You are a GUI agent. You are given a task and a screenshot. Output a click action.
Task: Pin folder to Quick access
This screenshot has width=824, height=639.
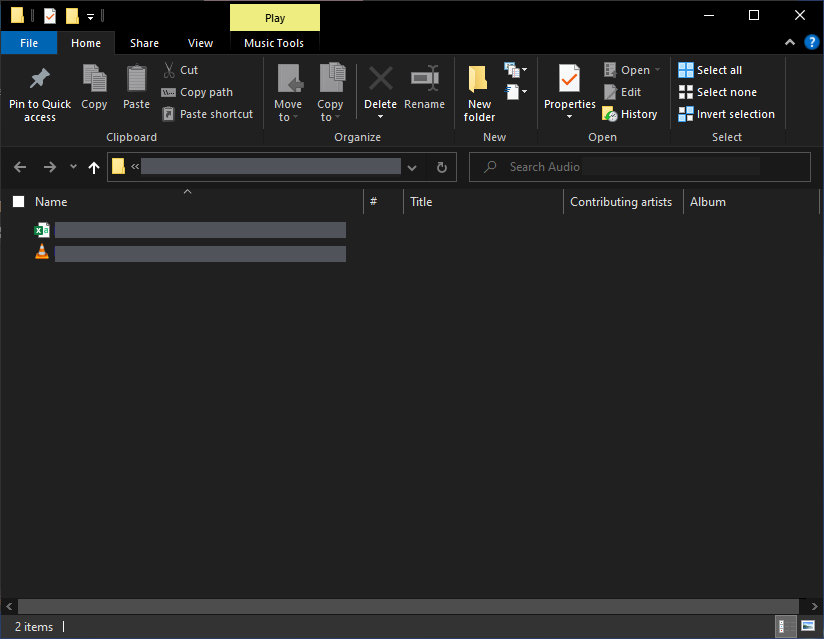pos(39,94)
